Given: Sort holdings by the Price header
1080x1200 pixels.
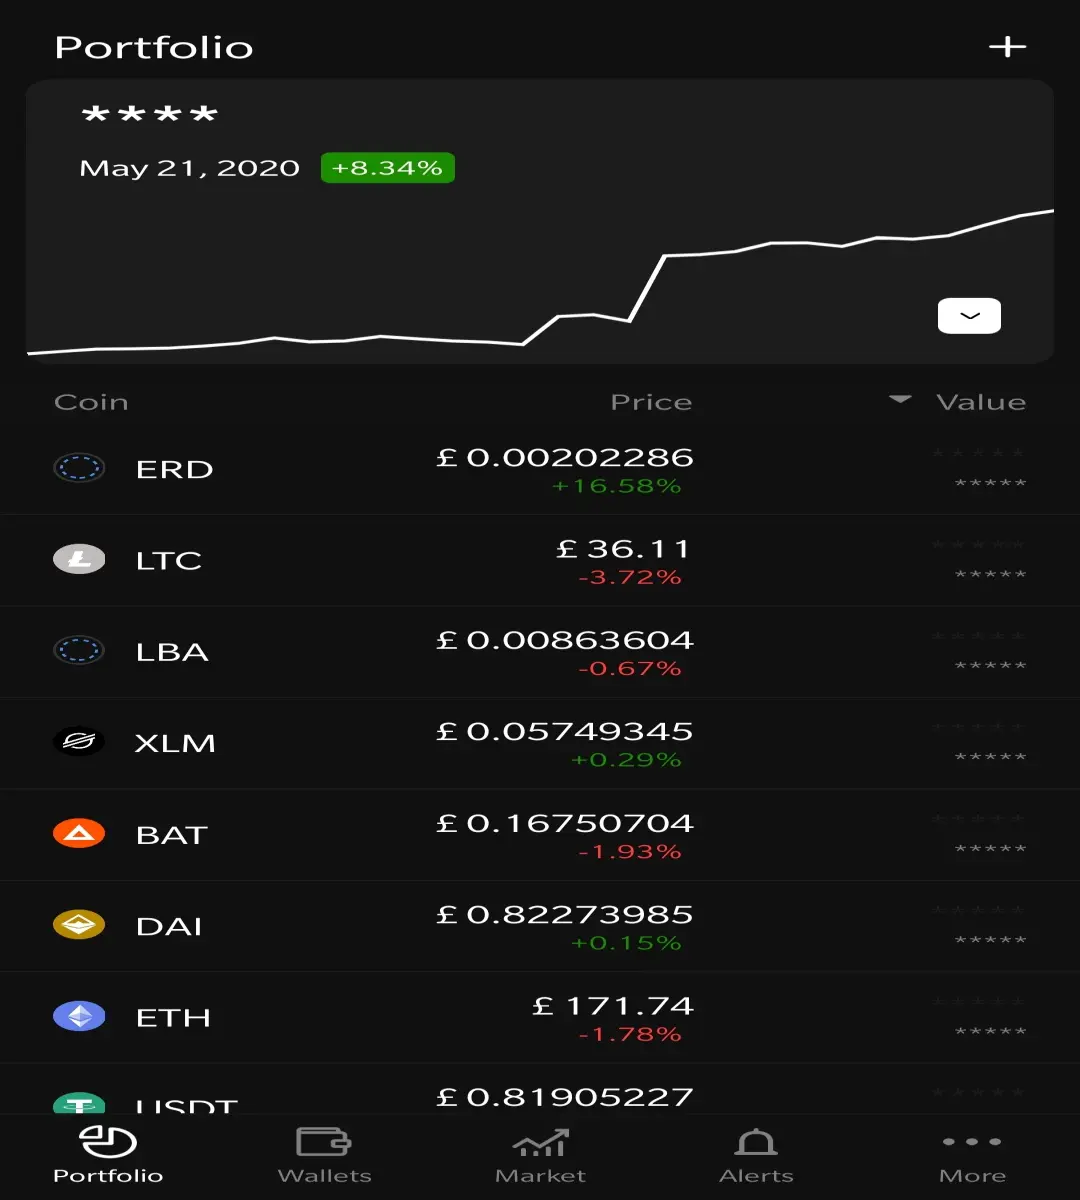Looking at the screenshot, I should point(651,402).
